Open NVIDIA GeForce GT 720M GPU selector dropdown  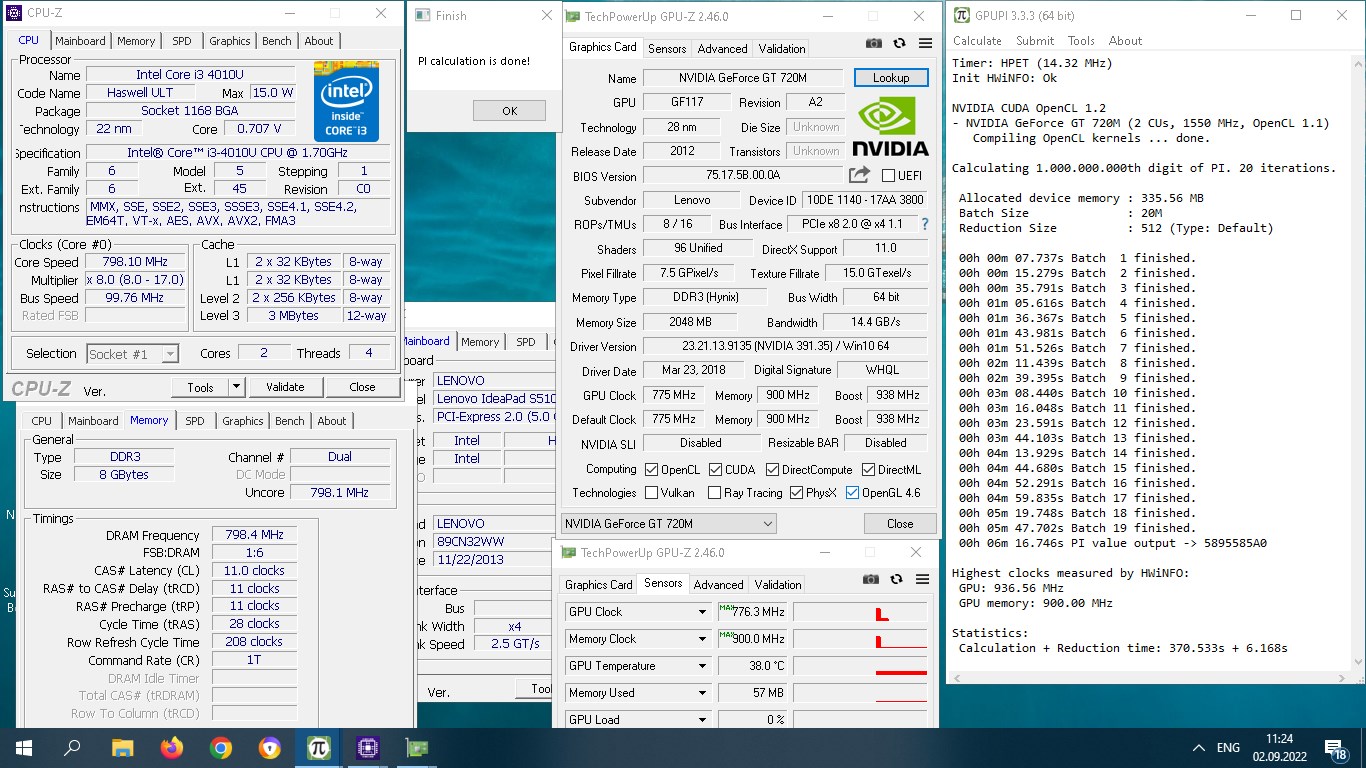click(669, 523)
